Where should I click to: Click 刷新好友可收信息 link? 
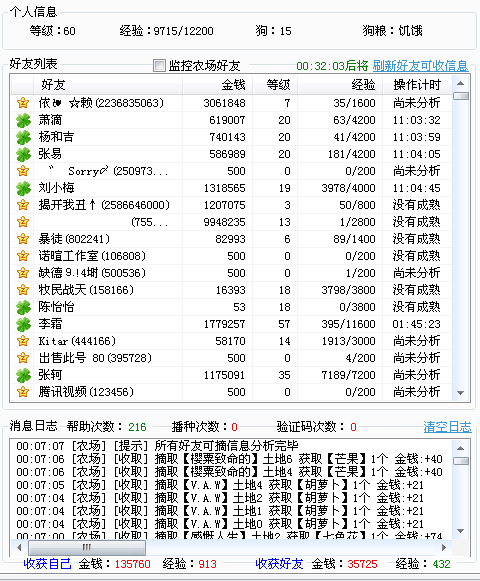pos(420,66)
